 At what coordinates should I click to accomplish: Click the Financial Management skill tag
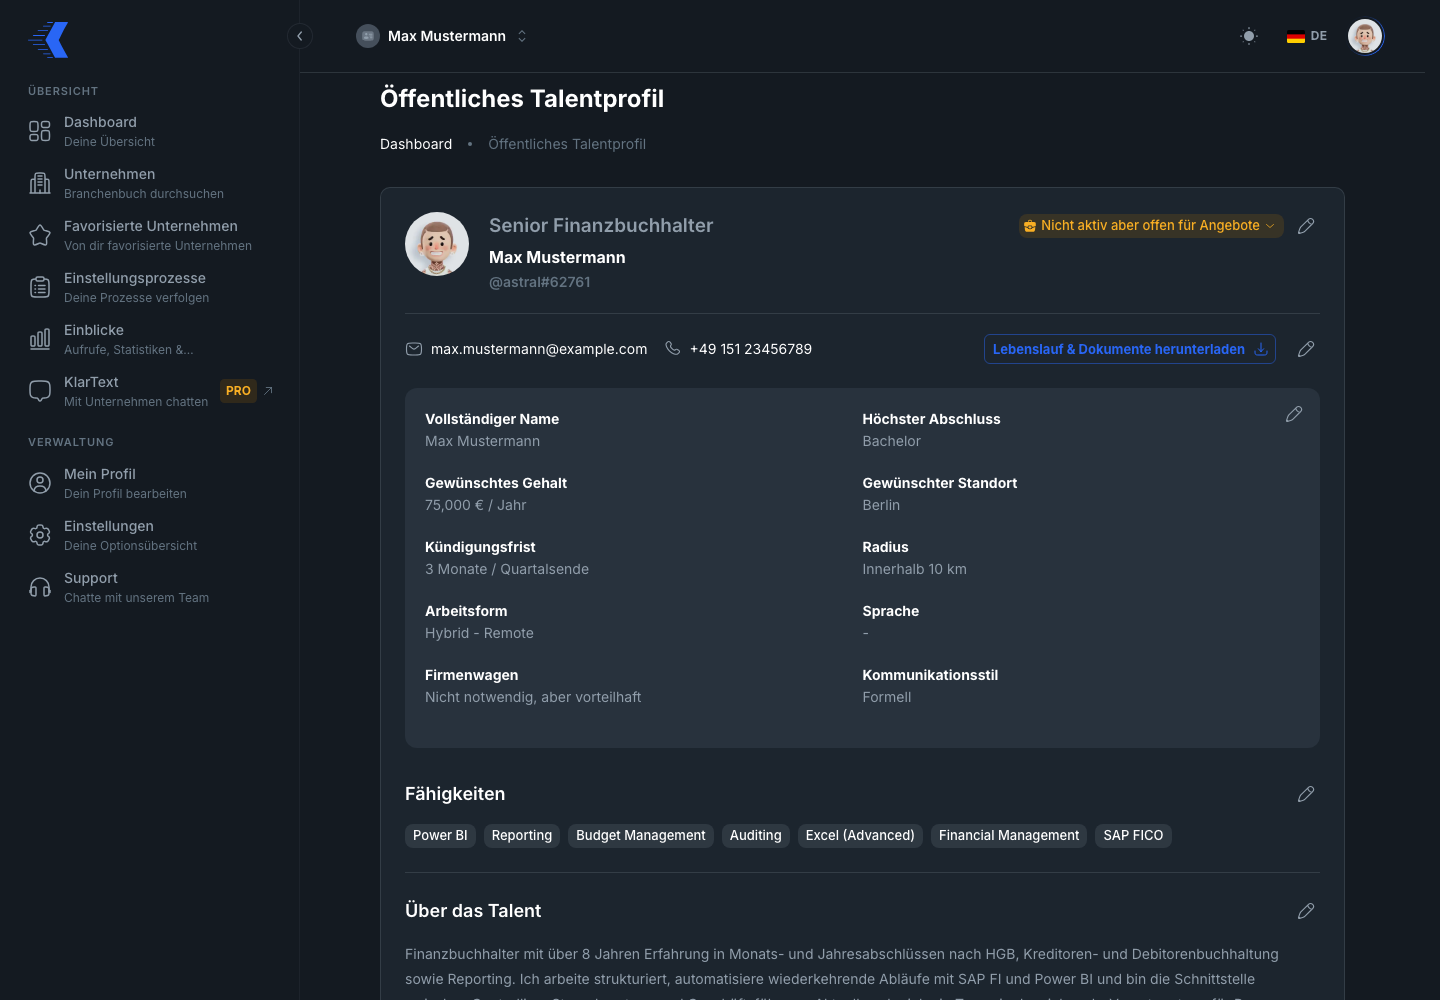coord(1009,836)
